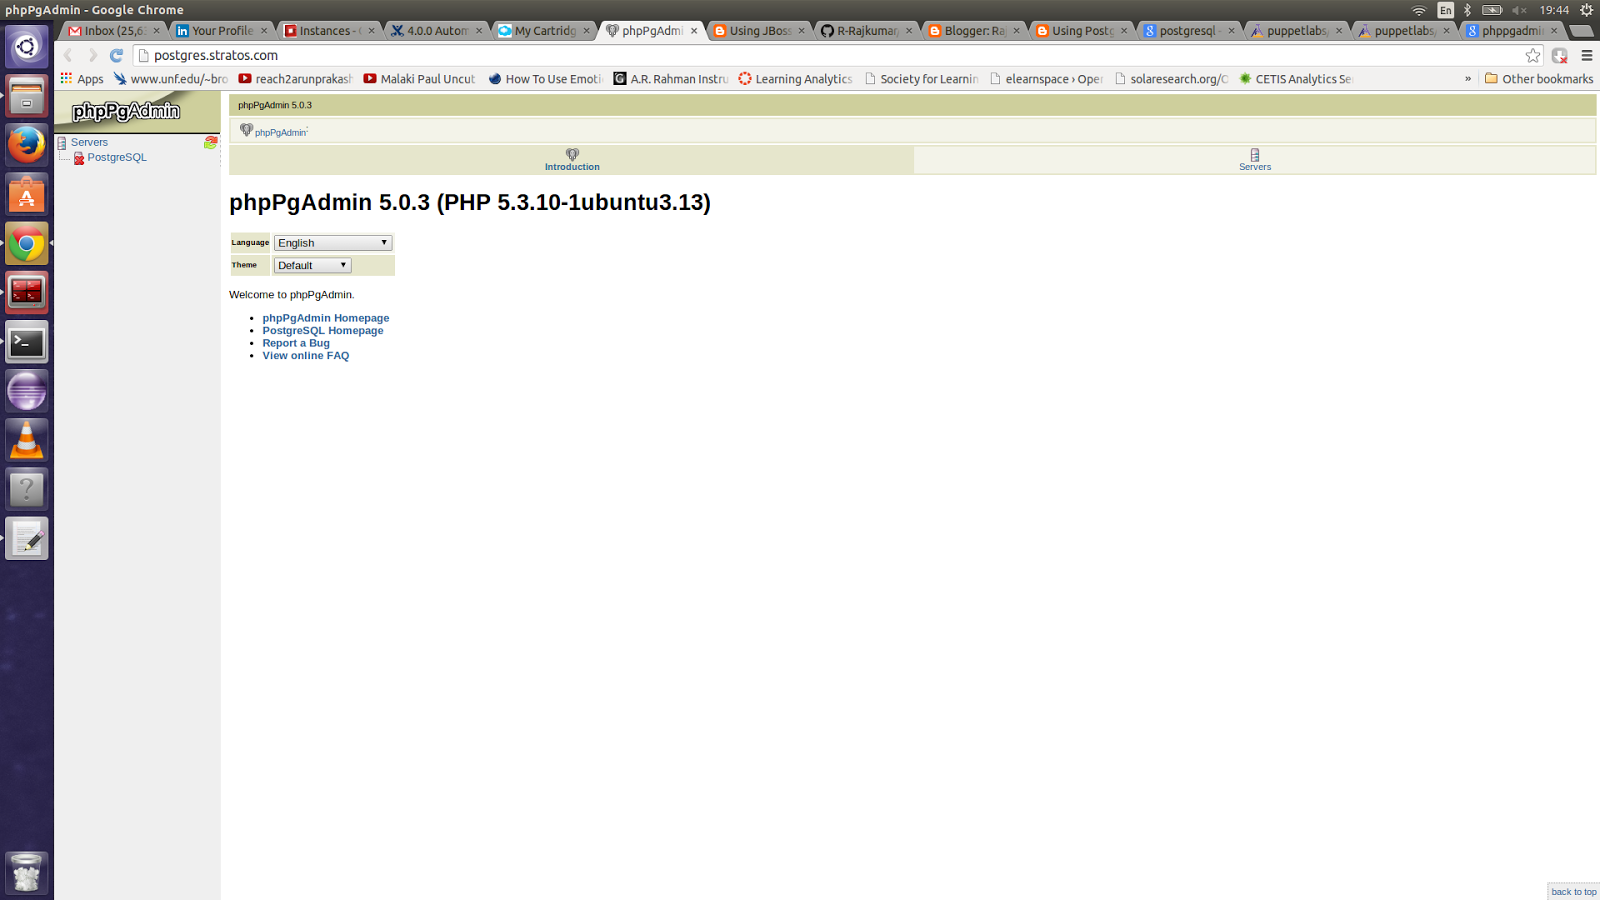Launch Firefox from the launcher

(27, 145)
